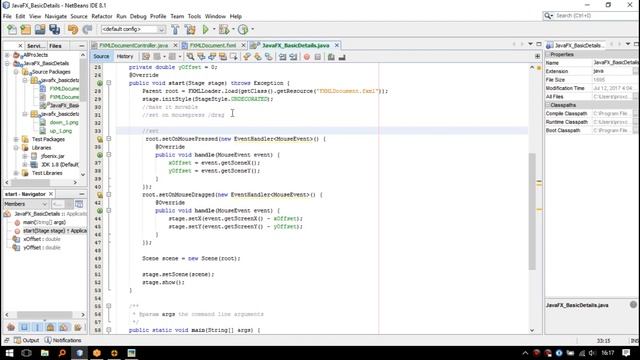Click the Find Previous Occurrence icon
Image resolution: width=640 pixels, height=360 pixels.
tap(201, 57)
